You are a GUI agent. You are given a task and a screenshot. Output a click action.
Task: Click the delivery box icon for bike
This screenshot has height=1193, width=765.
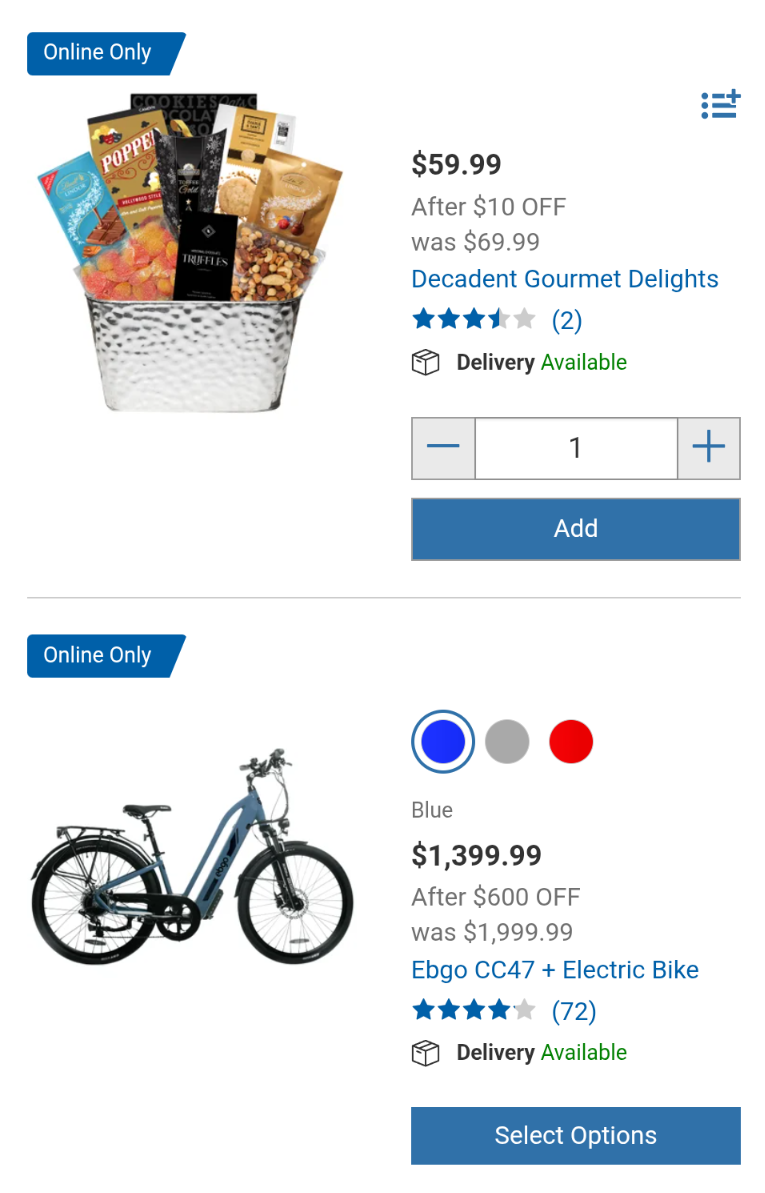(x=426, y=1053)
